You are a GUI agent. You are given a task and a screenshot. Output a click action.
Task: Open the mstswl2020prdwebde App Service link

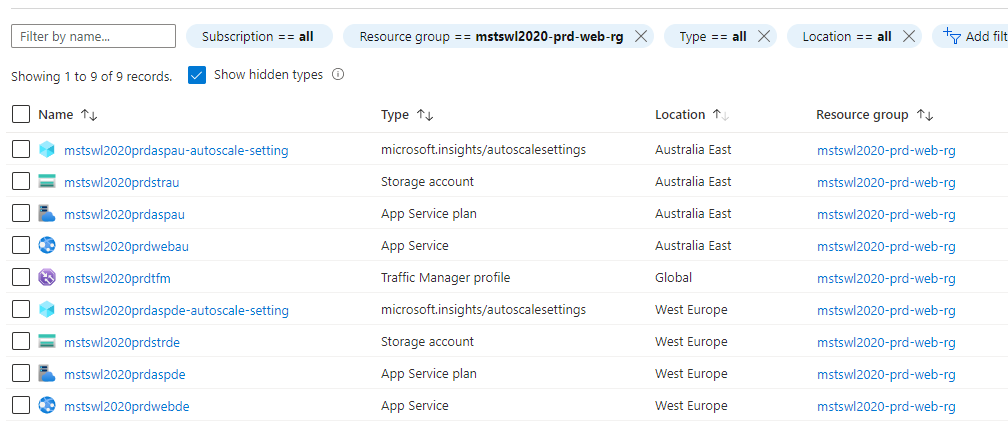[x=126, y=406]
